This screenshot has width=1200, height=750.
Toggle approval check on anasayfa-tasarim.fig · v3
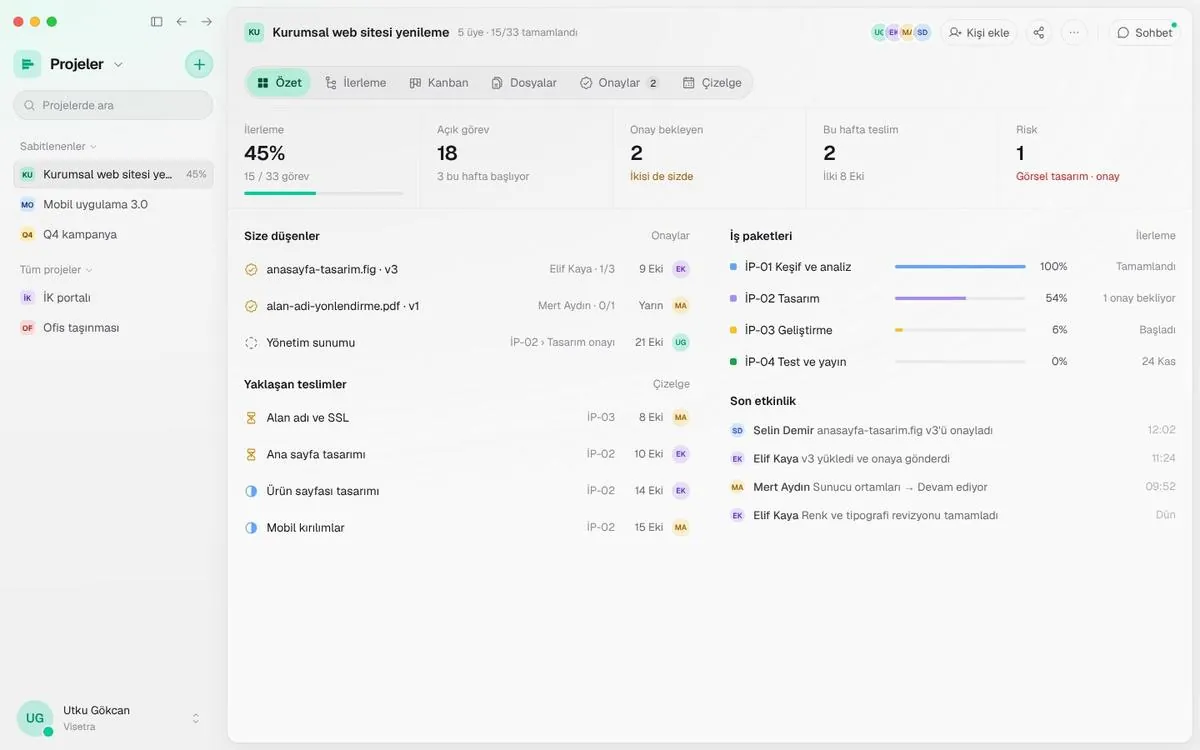251,269
